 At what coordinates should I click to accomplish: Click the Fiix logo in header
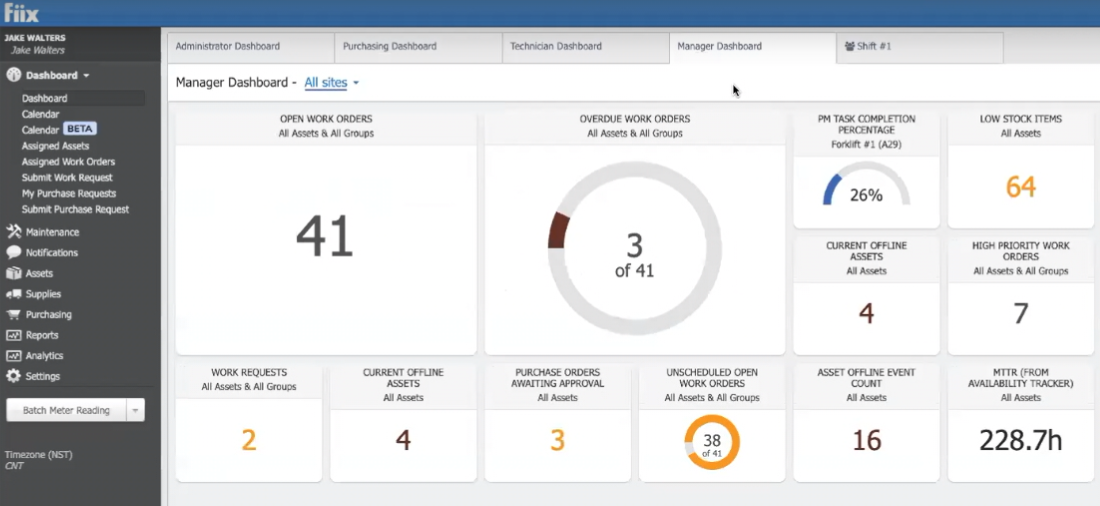[x=22, y=13]
